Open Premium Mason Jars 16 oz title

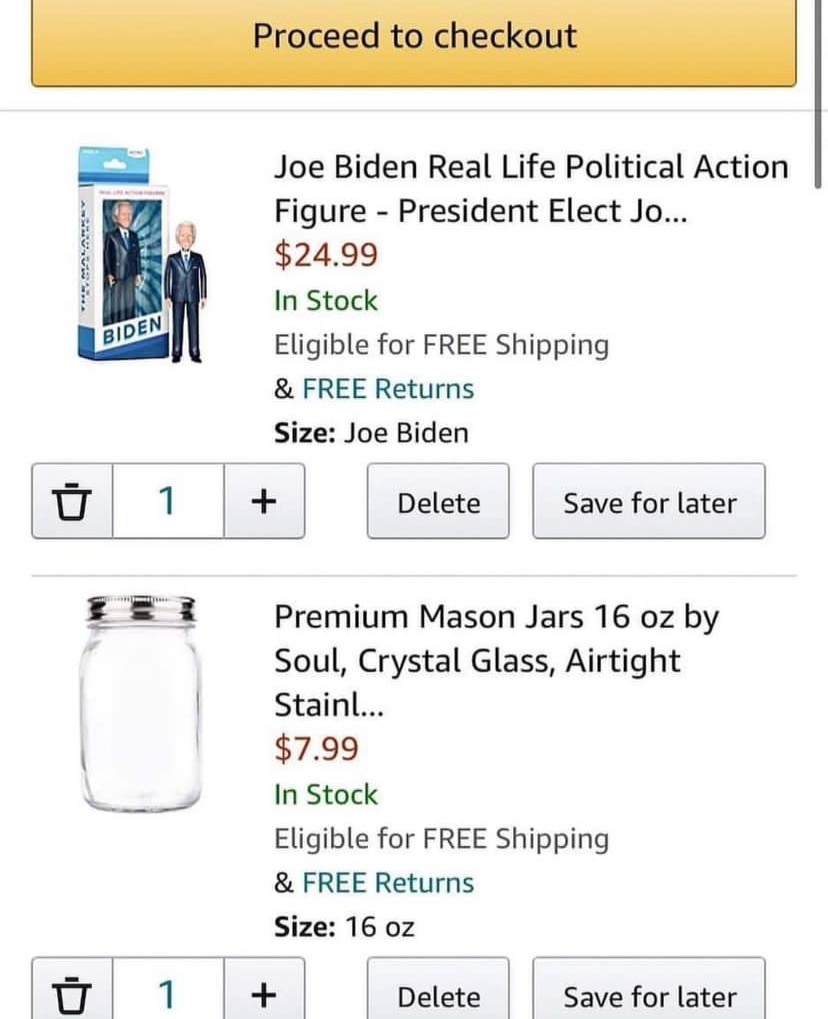(497, 660)
